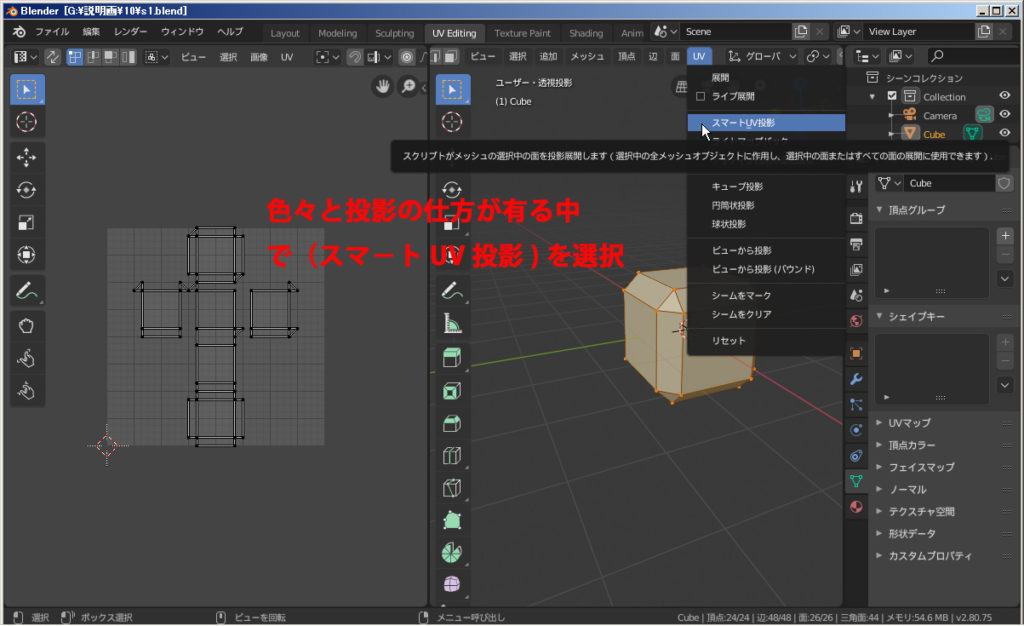Image resolution: width=1024 pixels, height=626 pixels.
Task: Expand the UV Maps panel
Action: point(880,423)
